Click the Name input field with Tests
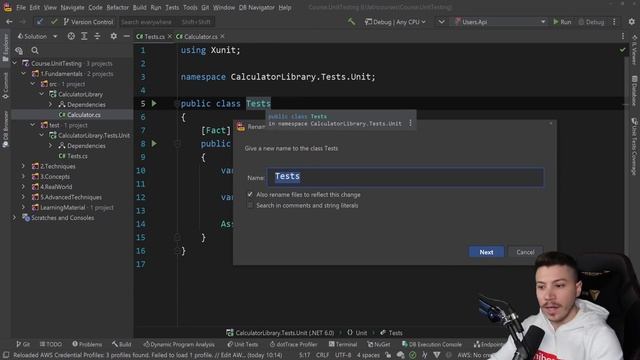The height and width of the screenshot is (360, 640). [405, 177]
